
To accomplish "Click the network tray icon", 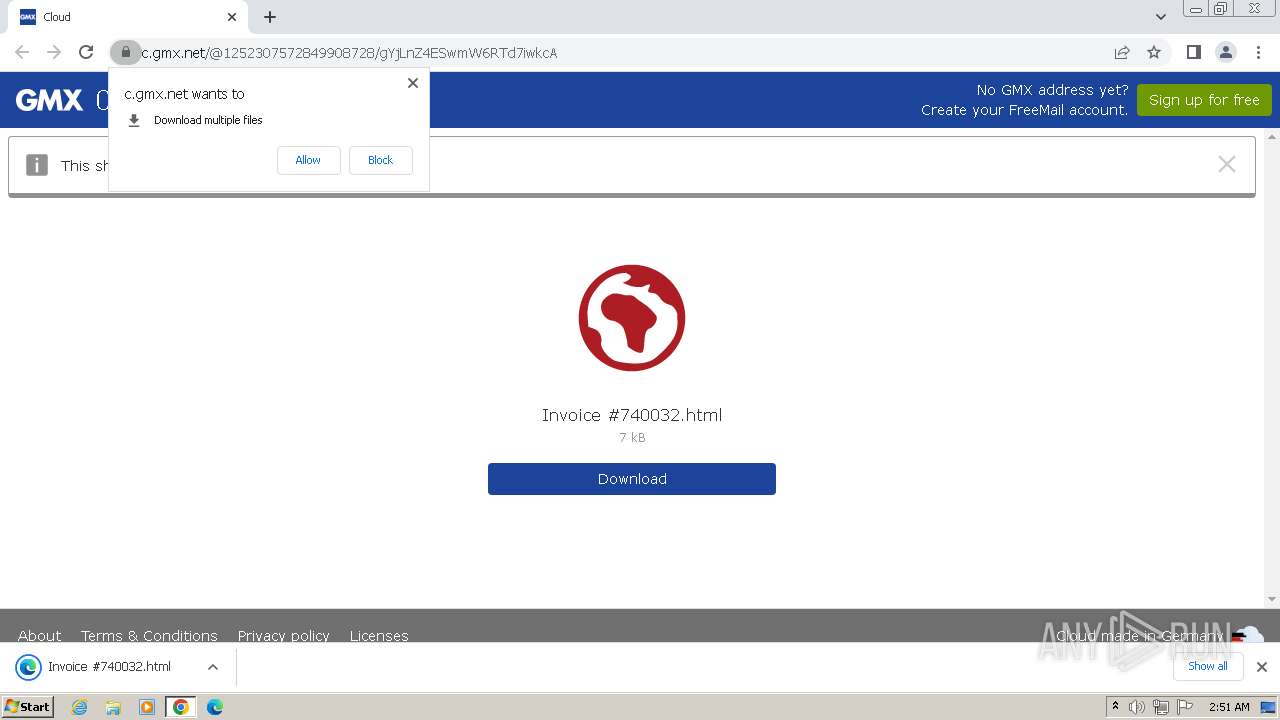I will (1161, 707).
